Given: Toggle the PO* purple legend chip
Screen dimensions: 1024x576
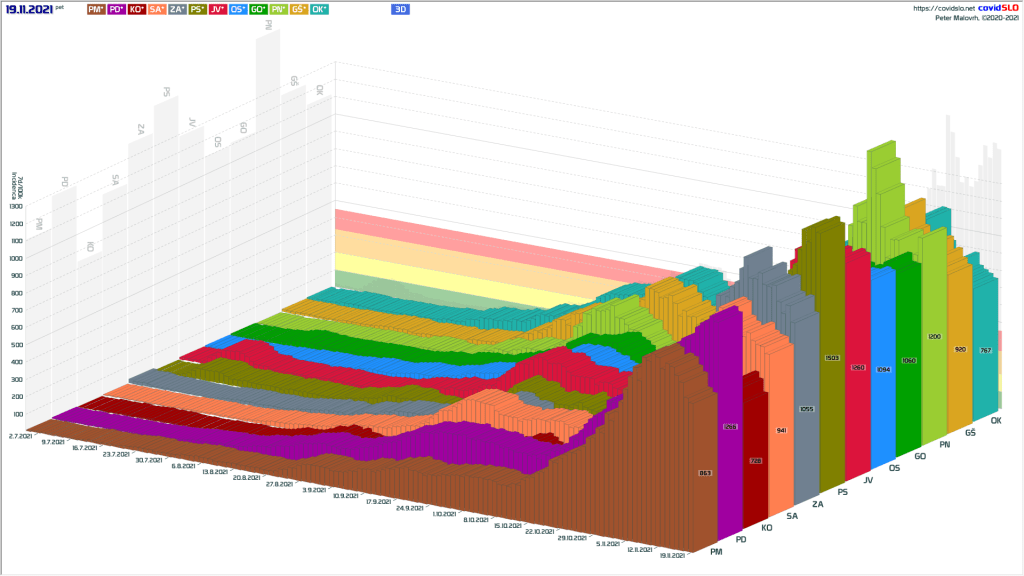Looking at the screenshot, I should (116, 9).
